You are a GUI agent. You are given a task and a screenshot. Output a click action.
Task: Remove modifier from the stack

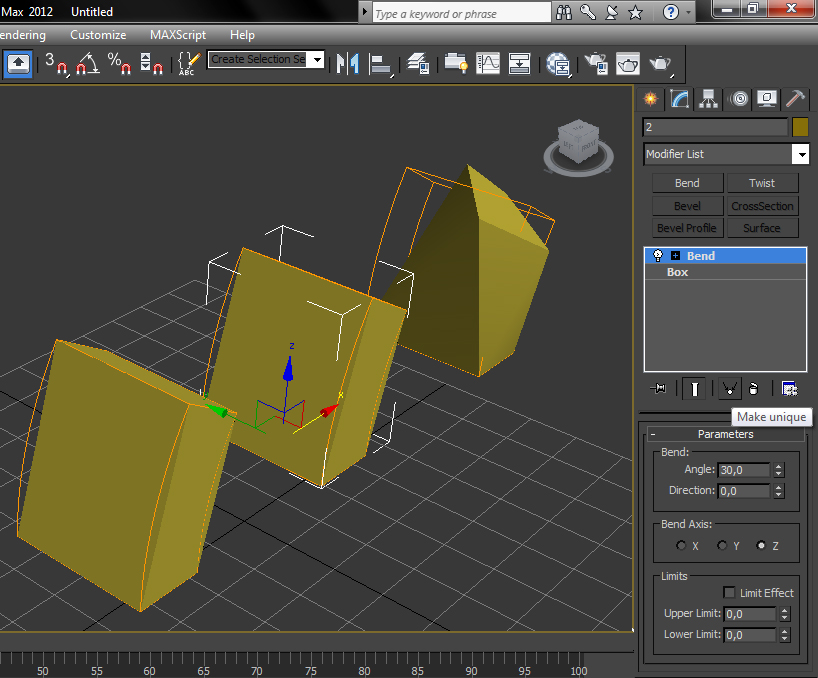point(753,389)
